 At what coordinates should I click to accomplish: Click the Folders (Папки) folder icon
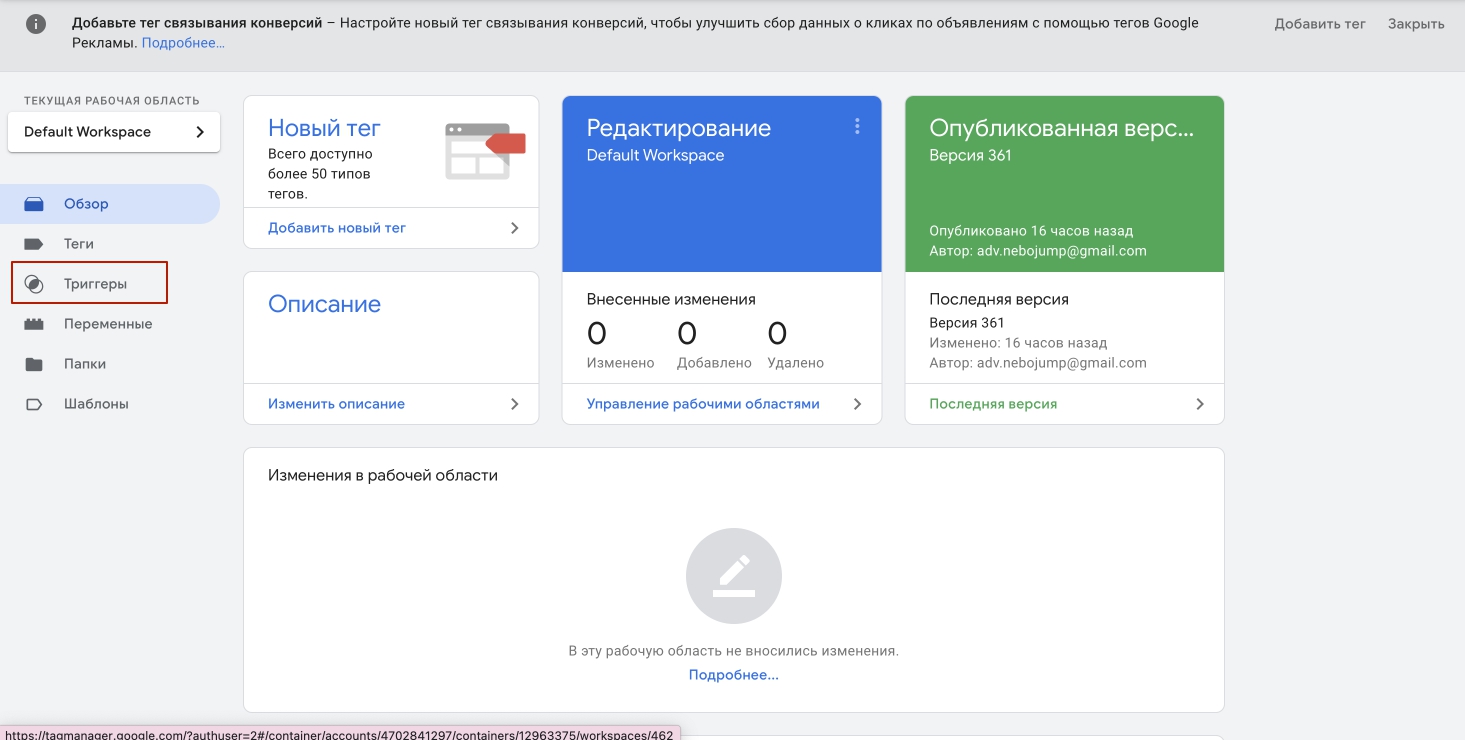tap(34, 364)
